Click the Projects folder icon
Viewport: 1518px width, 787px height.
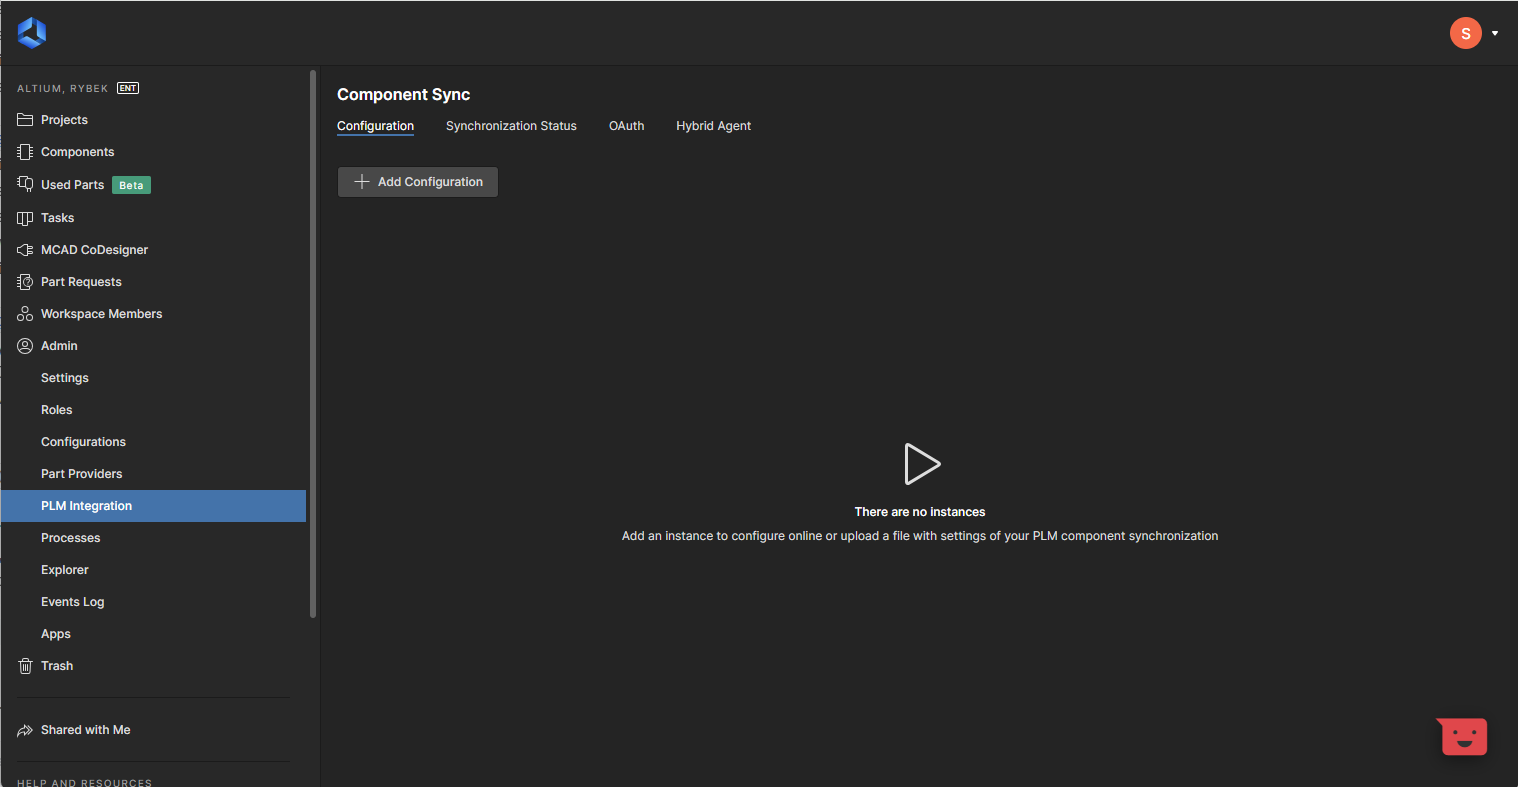[x=25, y=120]
